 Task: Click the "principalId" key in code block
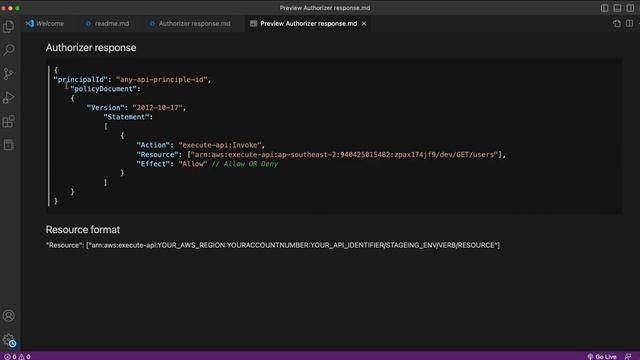80,80
